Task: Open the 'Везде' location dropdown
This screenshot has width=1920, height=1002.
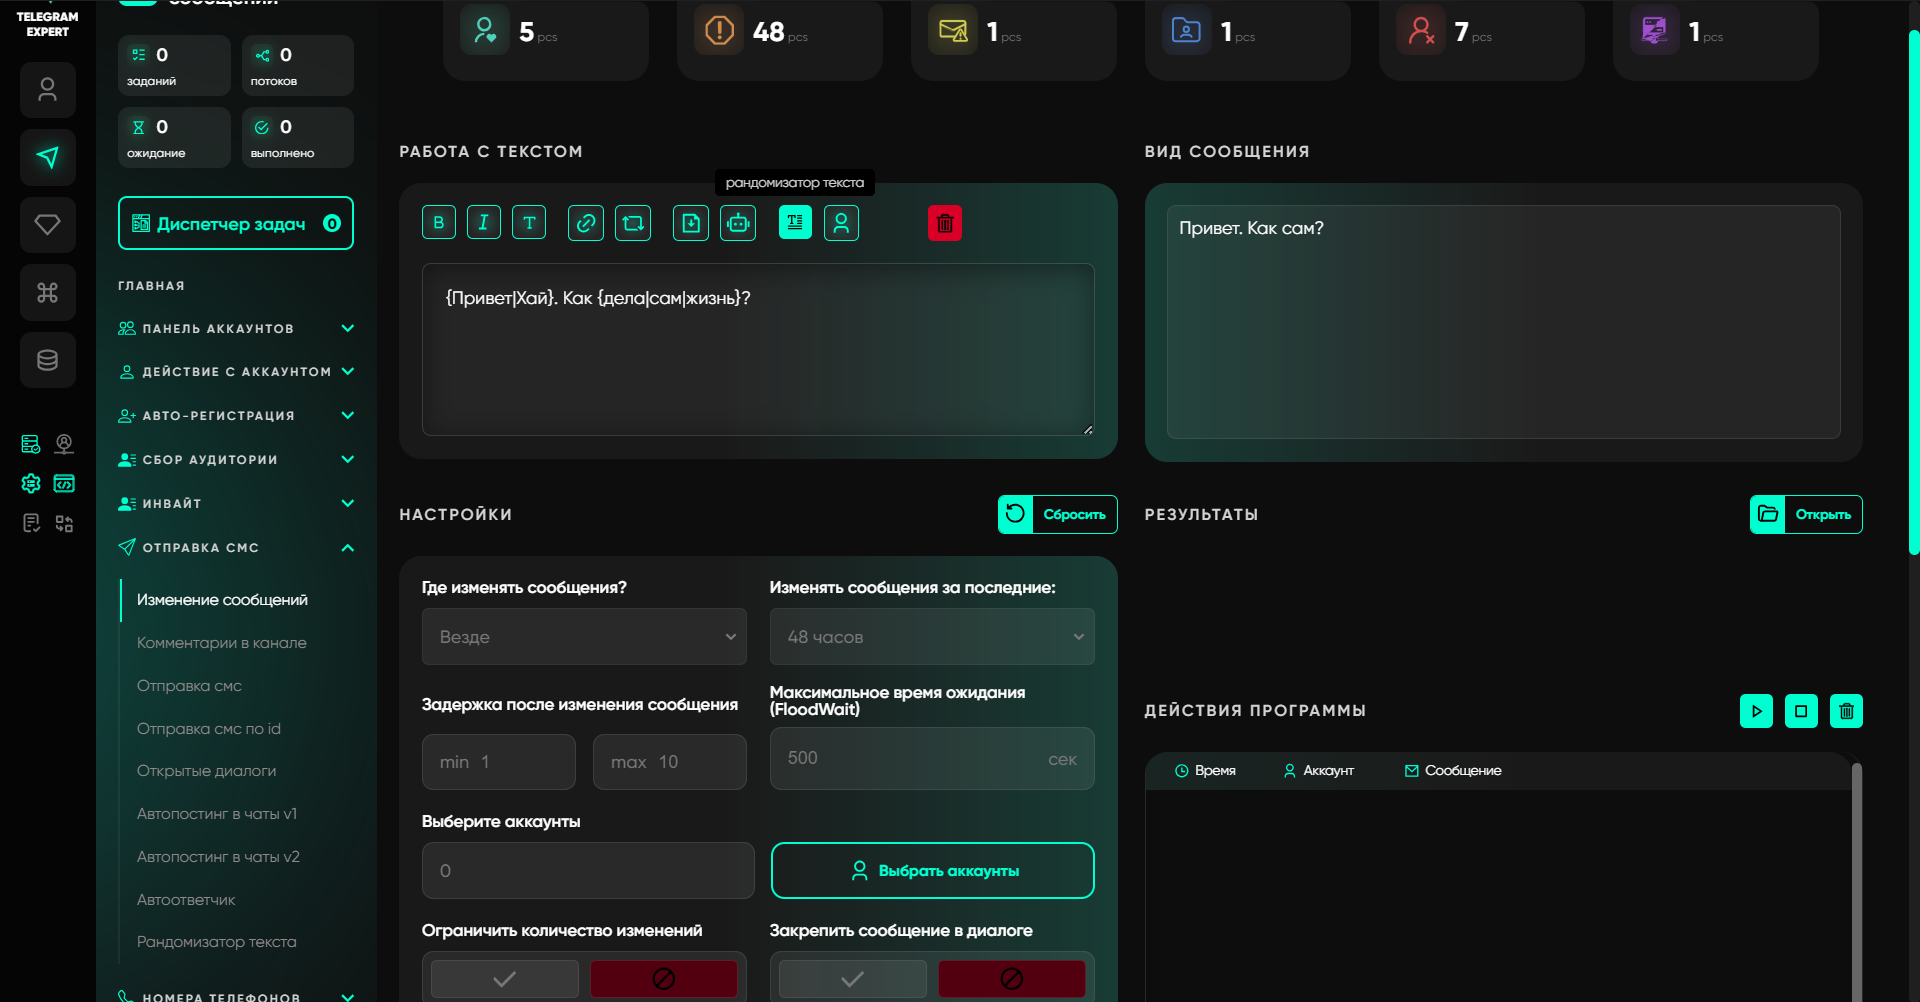Action: [x=584, y=637]
